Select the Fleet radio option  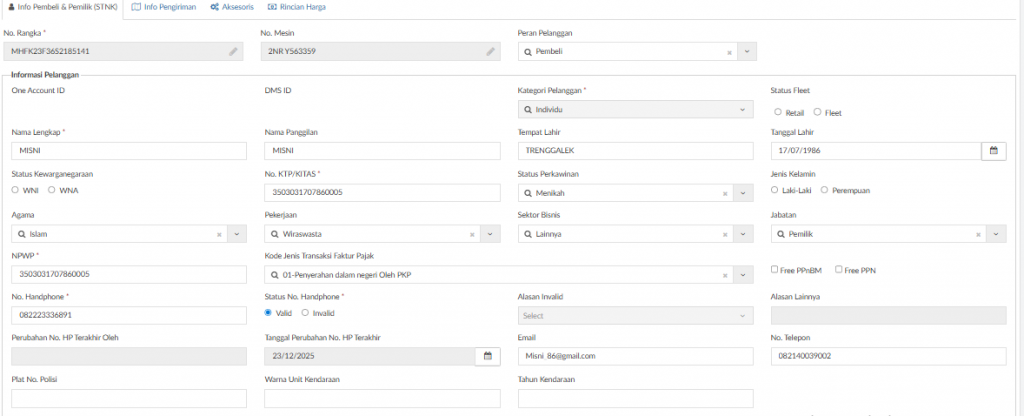pyautogui.click(x=818, y=113)
